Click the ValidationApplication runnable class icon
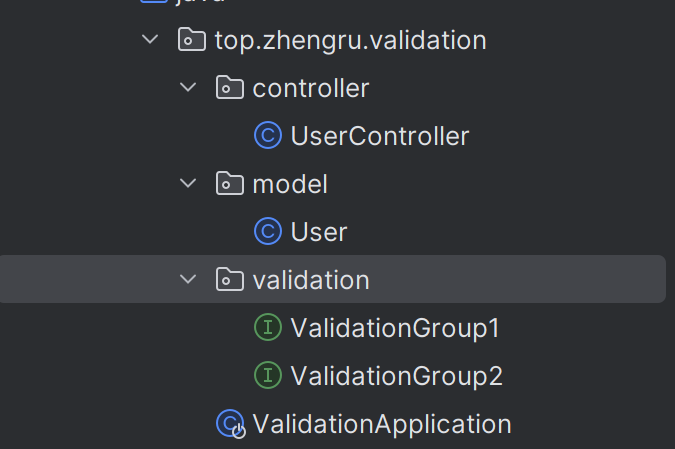675x449 pixels. pyautogui.click(x=230, y=424)
